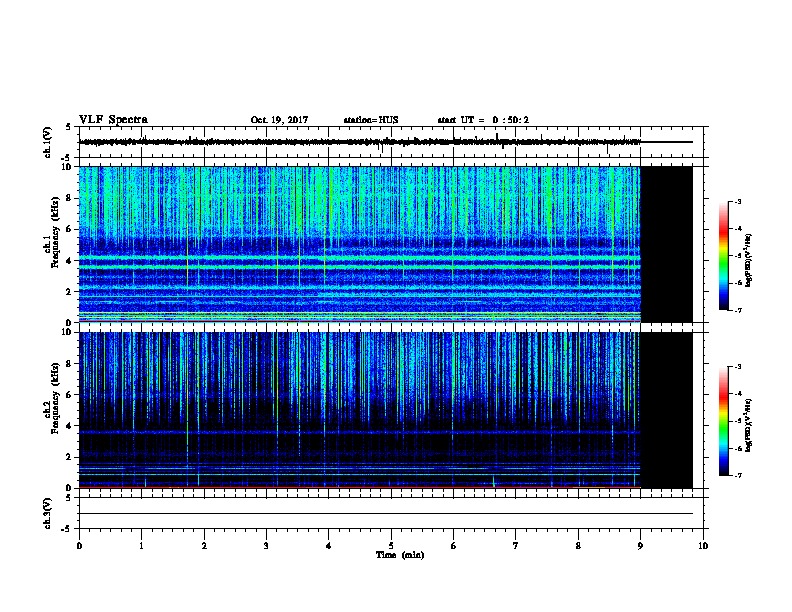
Task: Select the "start UT = 0 : 50: 2" text
Action: click(x=483, y=120)
